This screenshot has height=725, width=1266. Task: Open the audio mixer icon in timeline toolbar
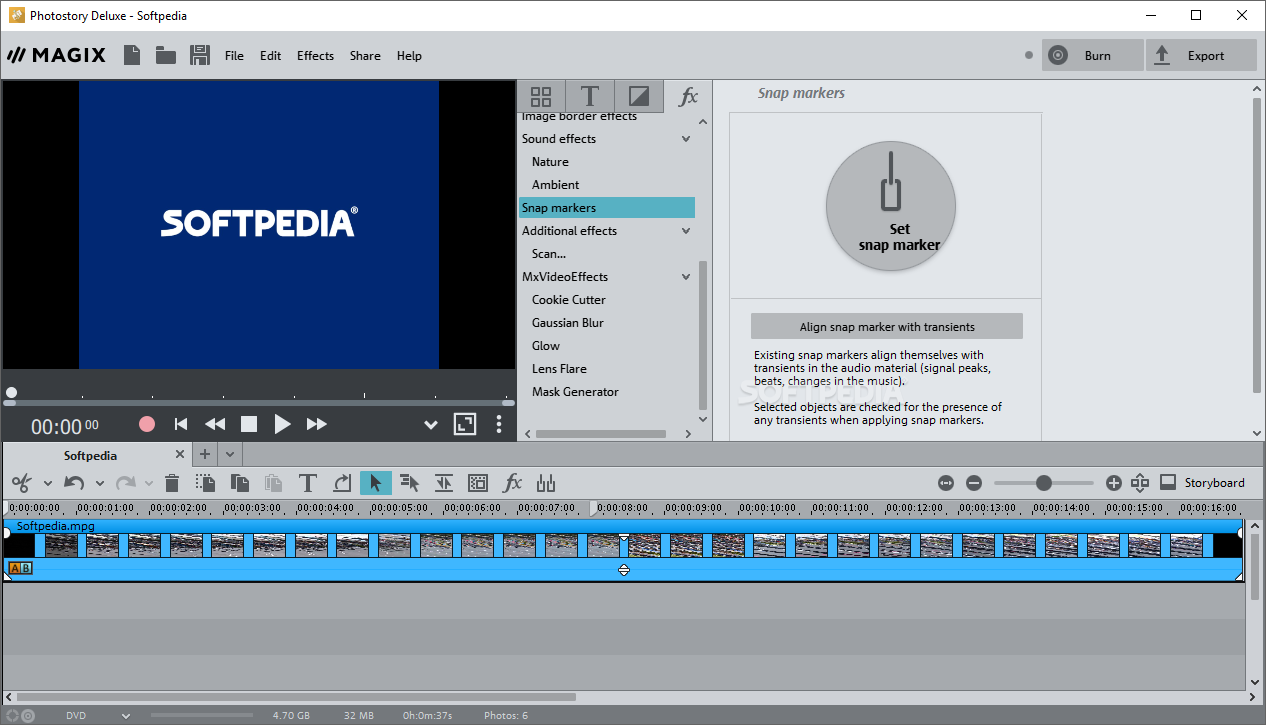pos(546,483)
